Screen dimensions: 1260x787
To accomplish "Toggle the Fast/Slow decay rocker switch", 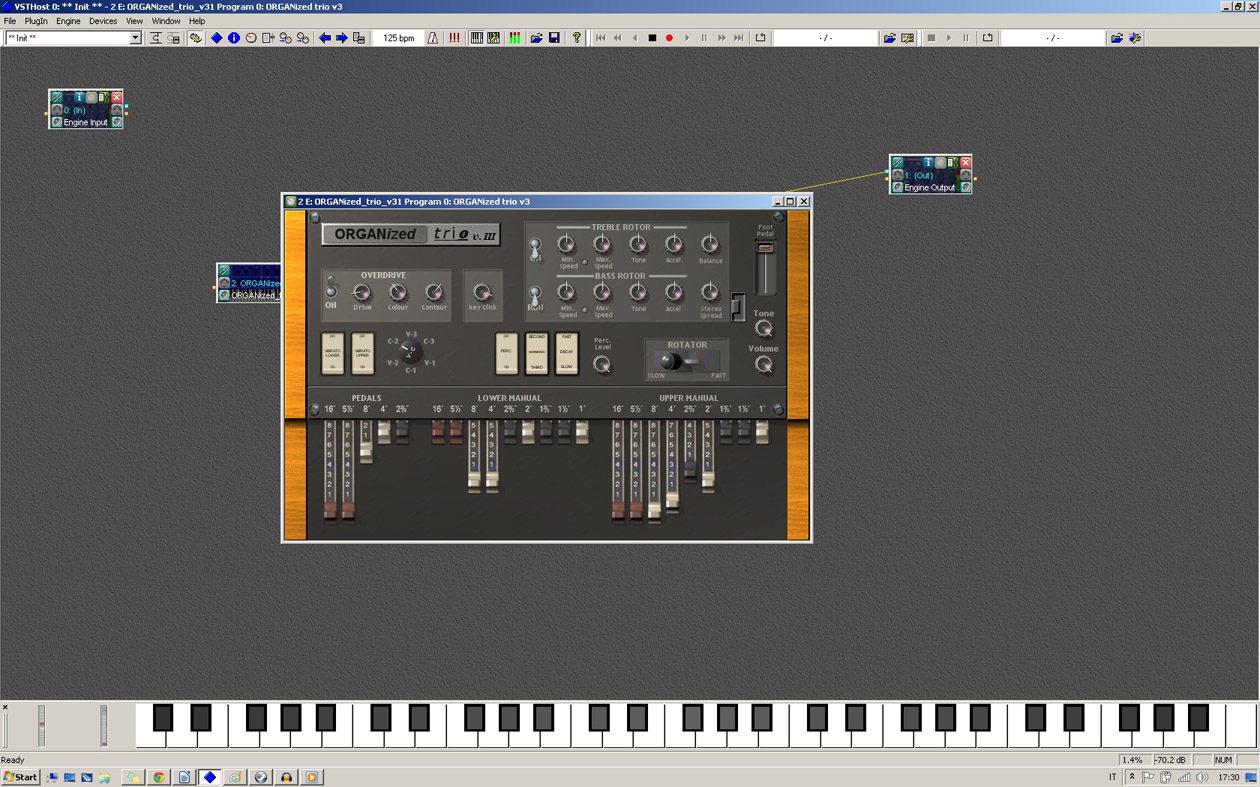I will coord(567,353).
